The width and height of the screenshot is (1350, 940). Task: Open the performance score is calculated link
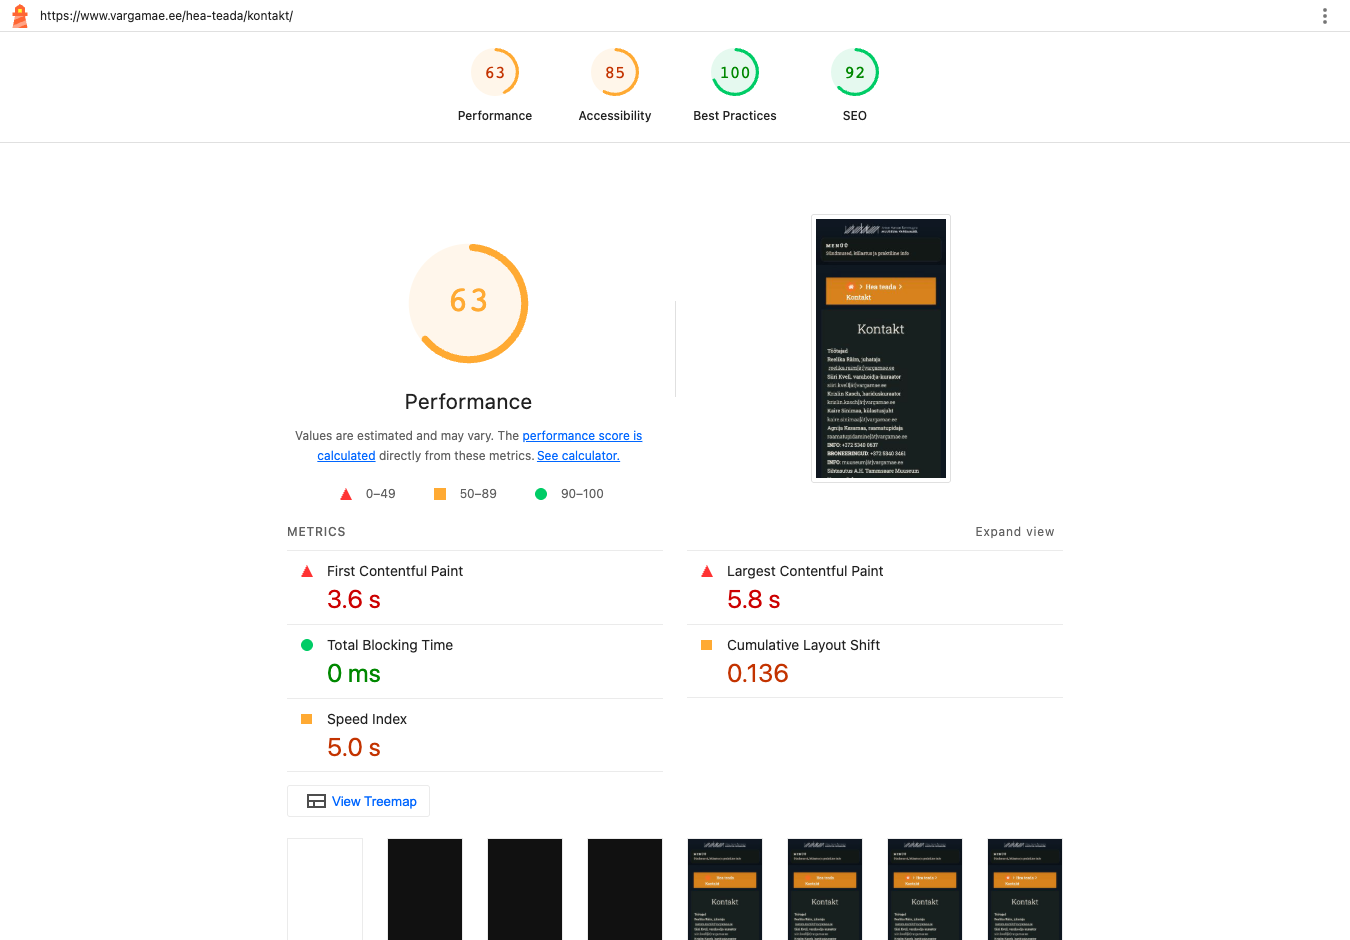click(x=480, y=445)
